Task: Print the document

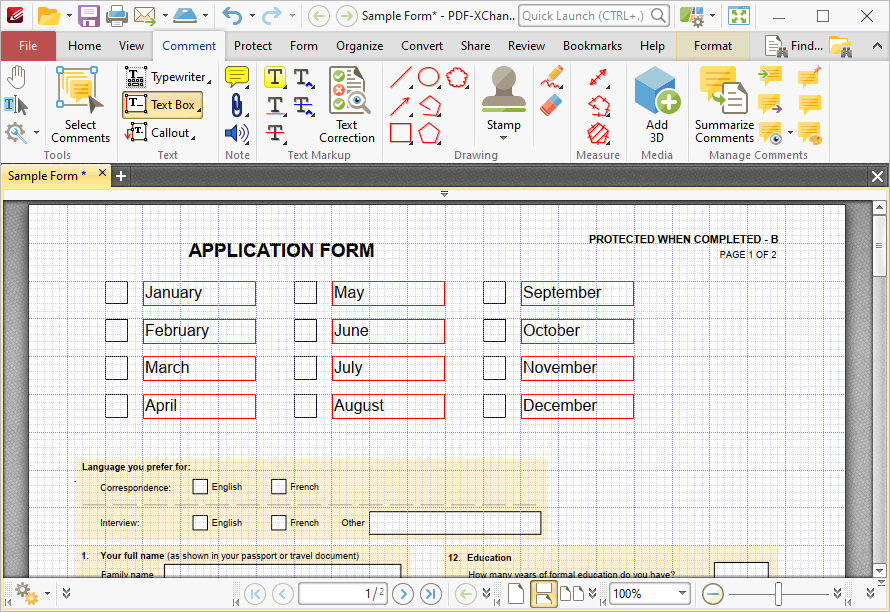Action: [x=117, y=16]
